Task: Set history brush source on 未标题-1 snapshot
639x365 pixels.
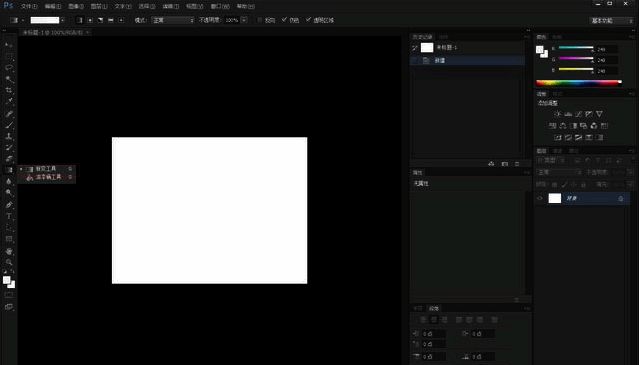Action: tap(414, 48)
